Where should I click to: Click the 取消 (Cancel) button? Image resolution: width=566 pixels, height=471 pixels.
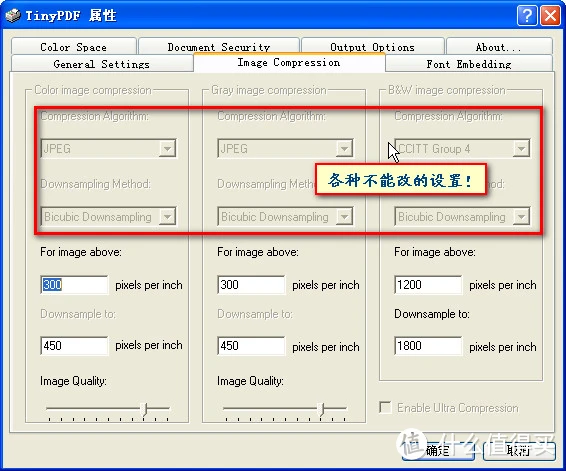519,450
